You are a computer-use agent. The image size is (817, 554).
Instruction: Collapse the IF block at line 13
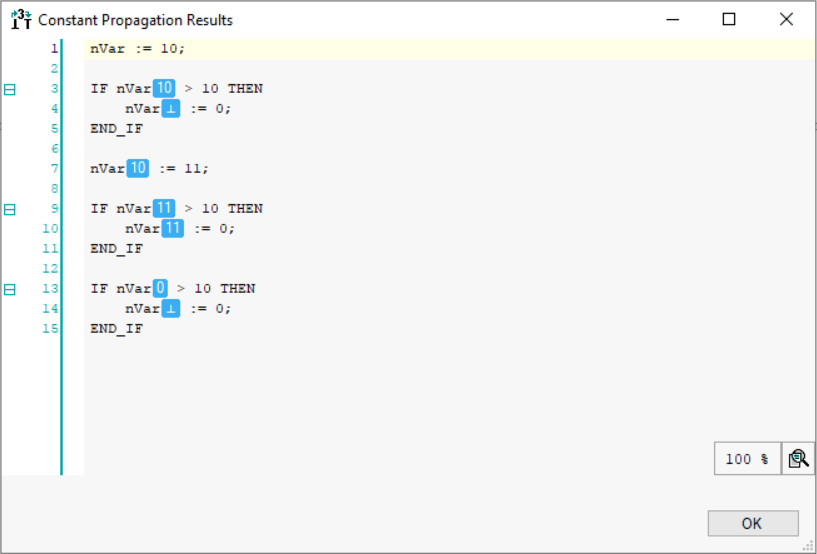pos(9,289)
